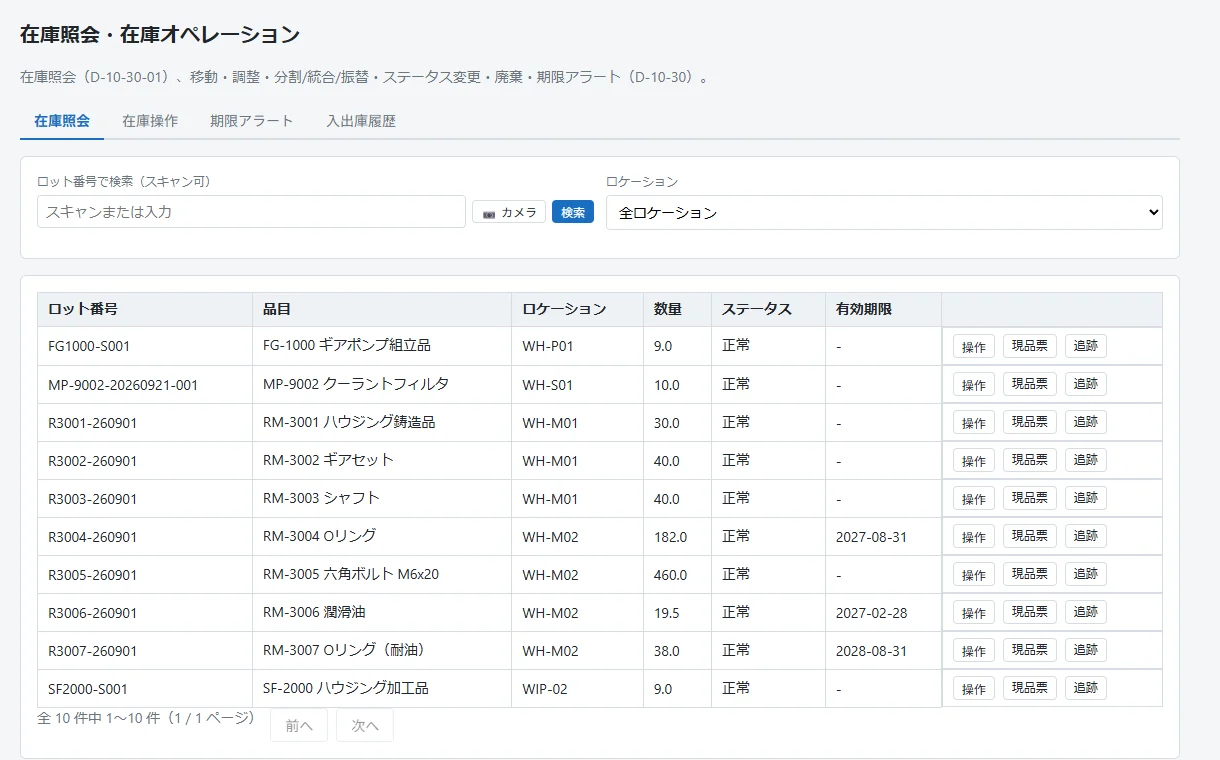
Task: Click 操作 for lot R3001-260901
Action: click(x=974, y=423)
